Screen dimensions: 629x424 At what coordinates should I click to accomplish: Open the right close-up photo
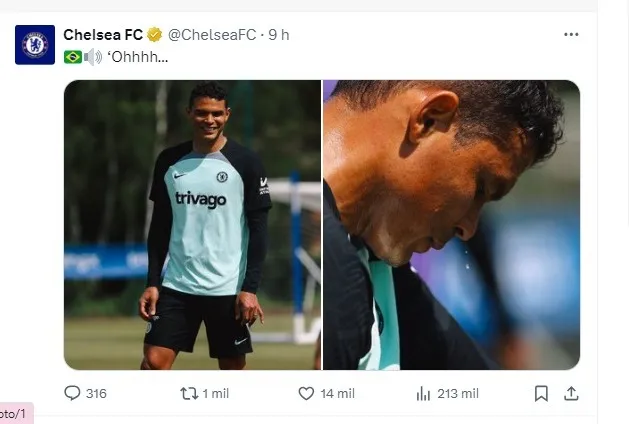[451, 225]
